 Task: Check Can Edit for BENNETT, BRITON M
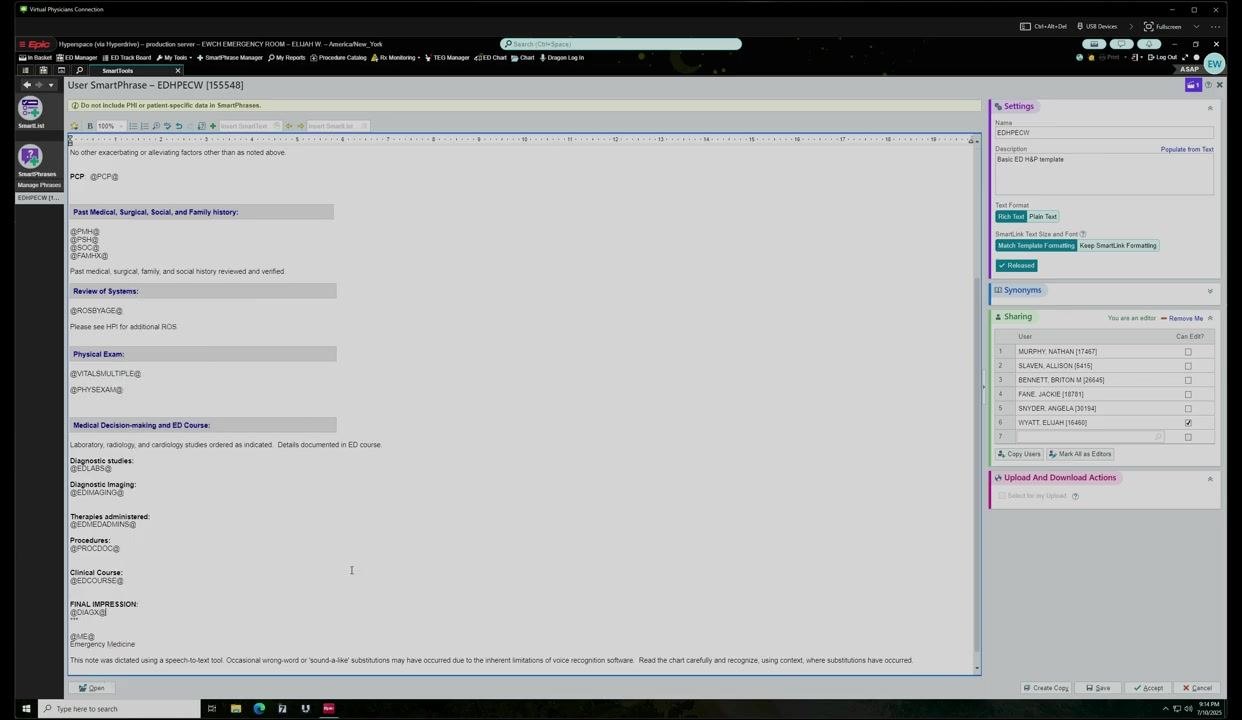pyautogui.click(x=1188, y=380)
